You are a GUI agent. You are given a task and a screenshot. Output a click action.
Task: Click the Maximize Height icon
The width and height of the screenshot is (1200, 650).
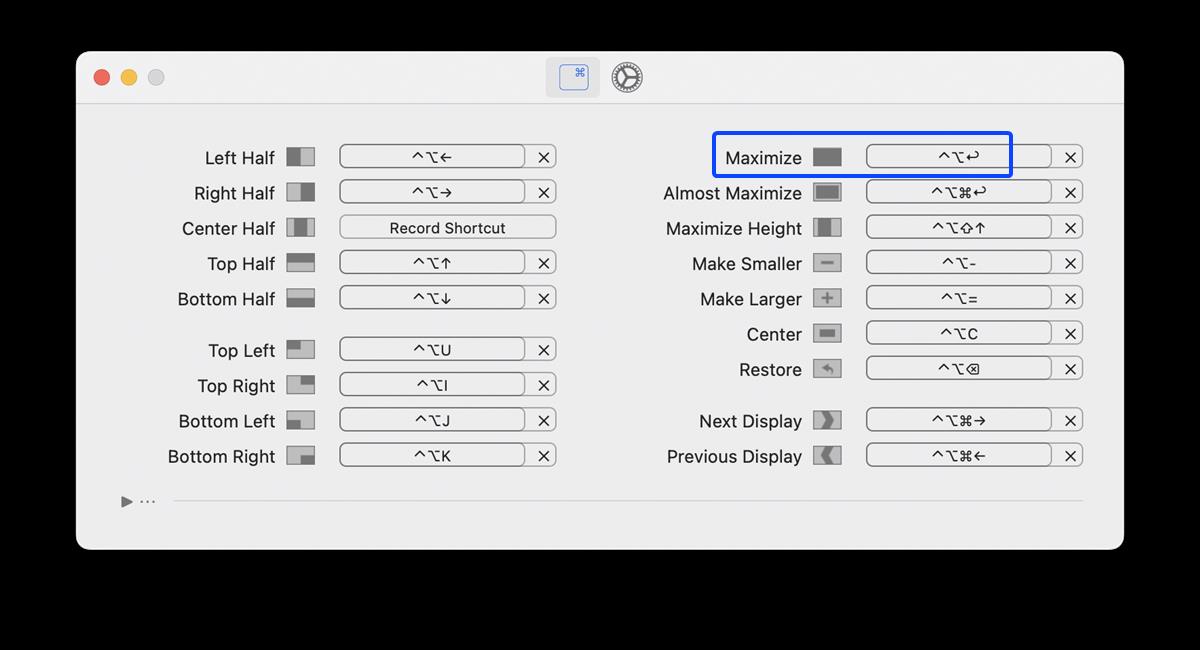tap(827, 227)
